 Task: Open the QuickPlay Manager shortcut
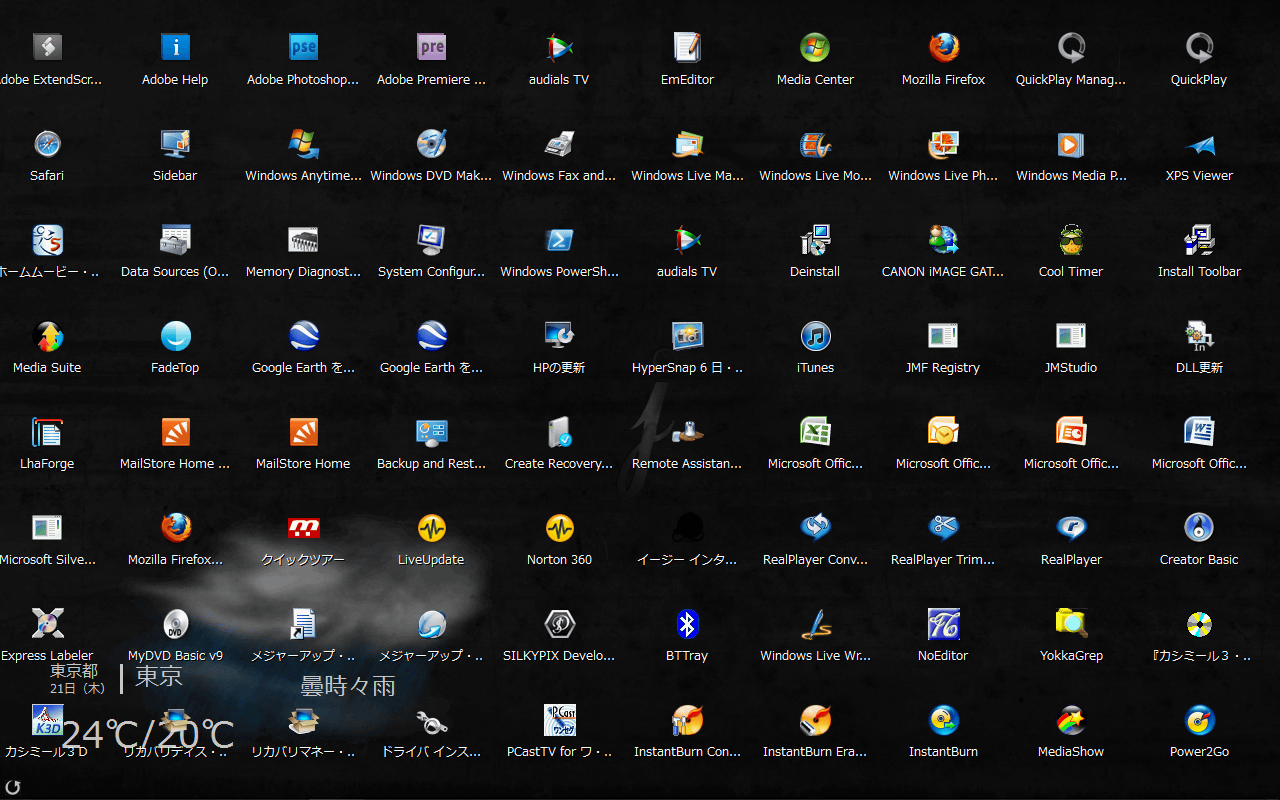tap(1071, 47)
